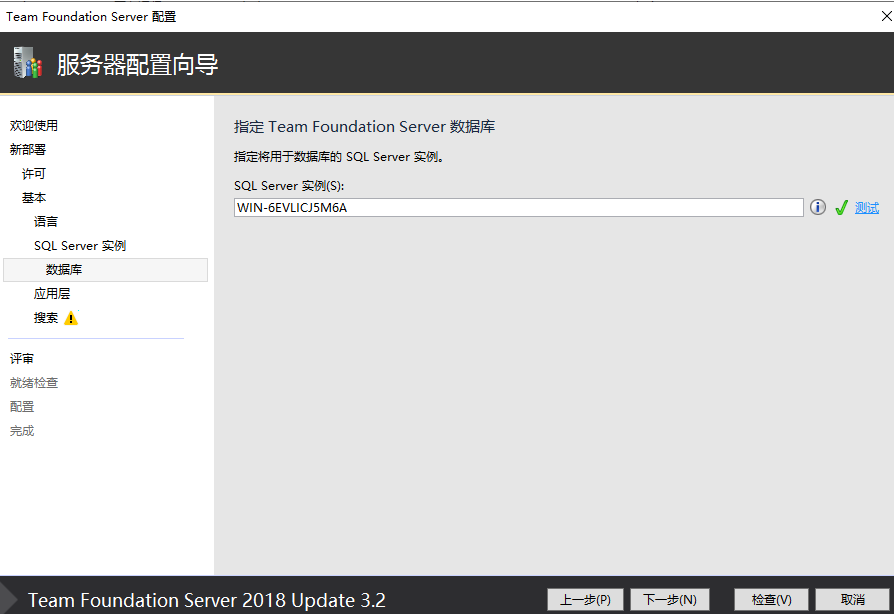894x614 pixels.
Task: Click the heading 指定 Team Foundation Server 数据库
Action: 364,127
